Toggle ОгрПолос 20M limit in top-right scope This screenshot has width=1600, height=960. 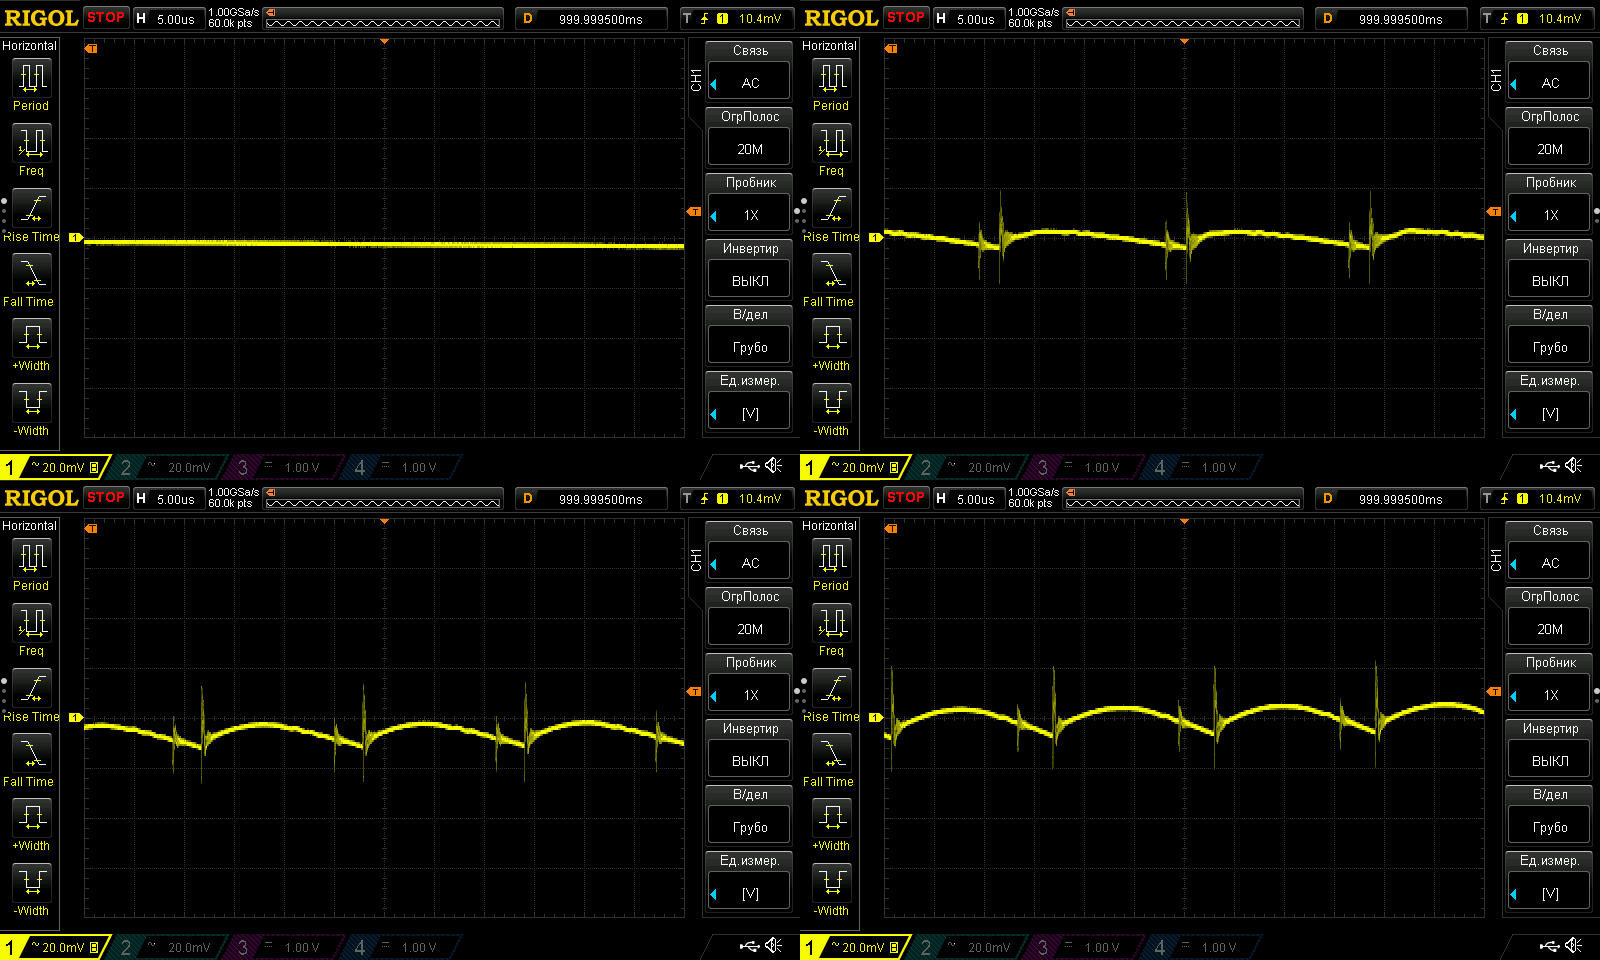point(1549,149)
